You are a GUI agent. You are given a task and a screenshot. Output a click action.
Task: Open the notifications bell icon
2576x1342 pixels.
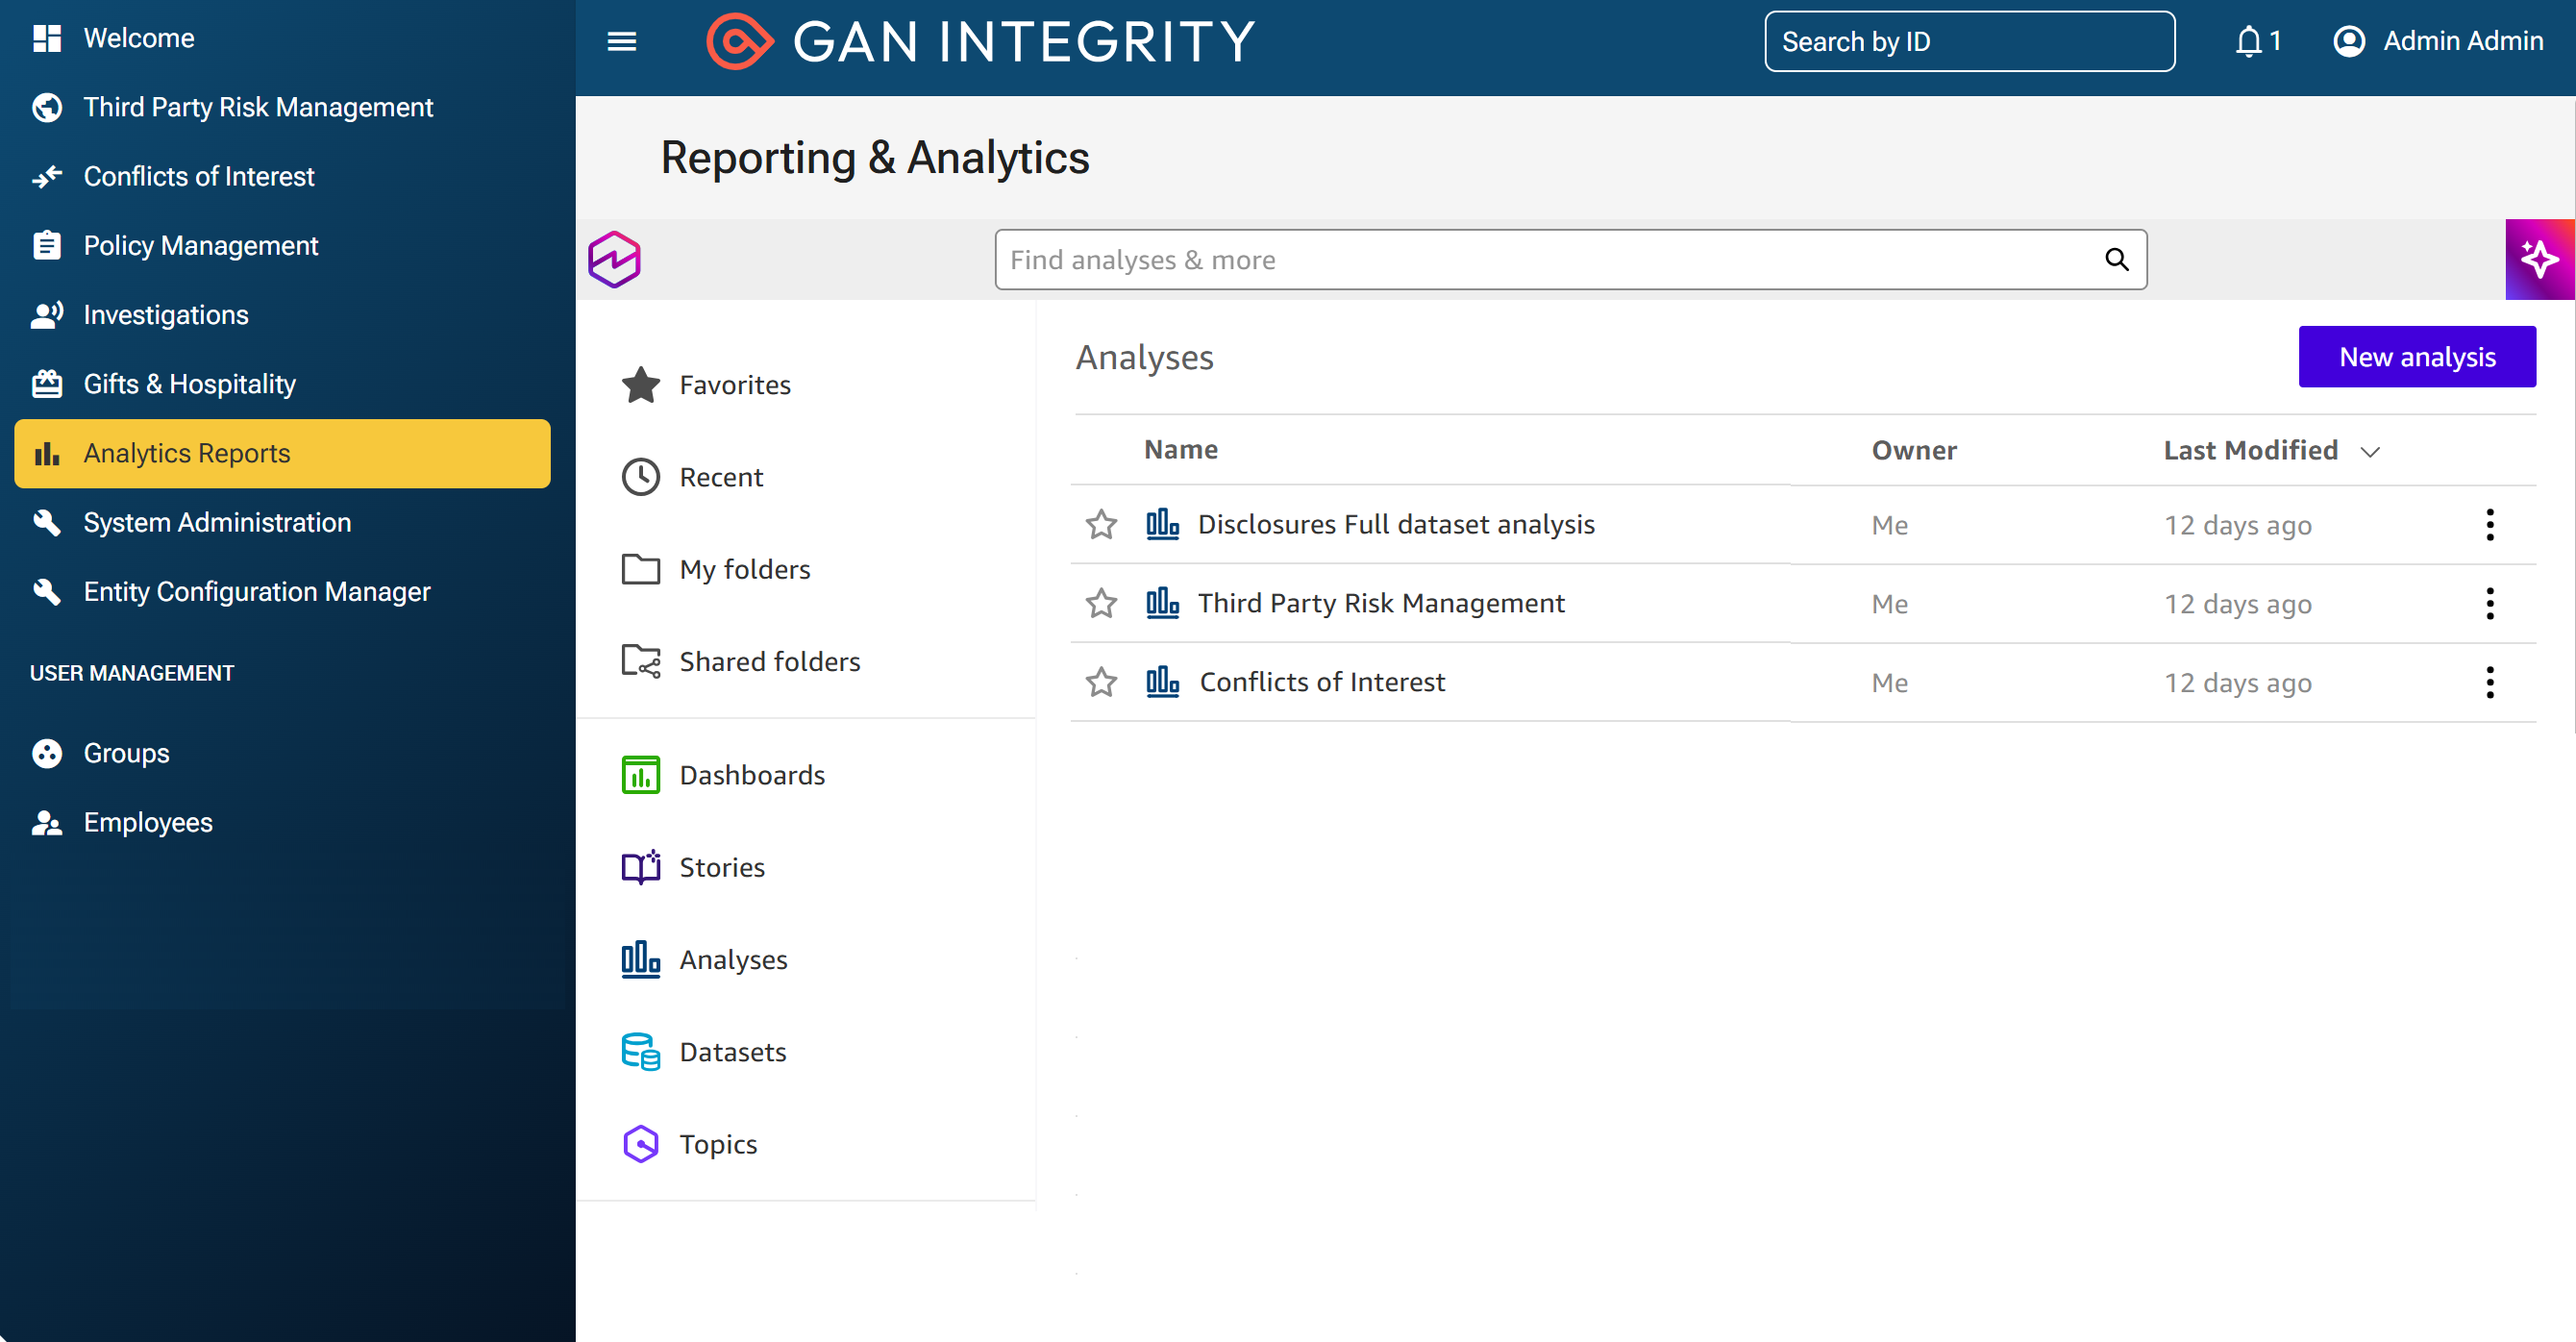click(2248, 41)
